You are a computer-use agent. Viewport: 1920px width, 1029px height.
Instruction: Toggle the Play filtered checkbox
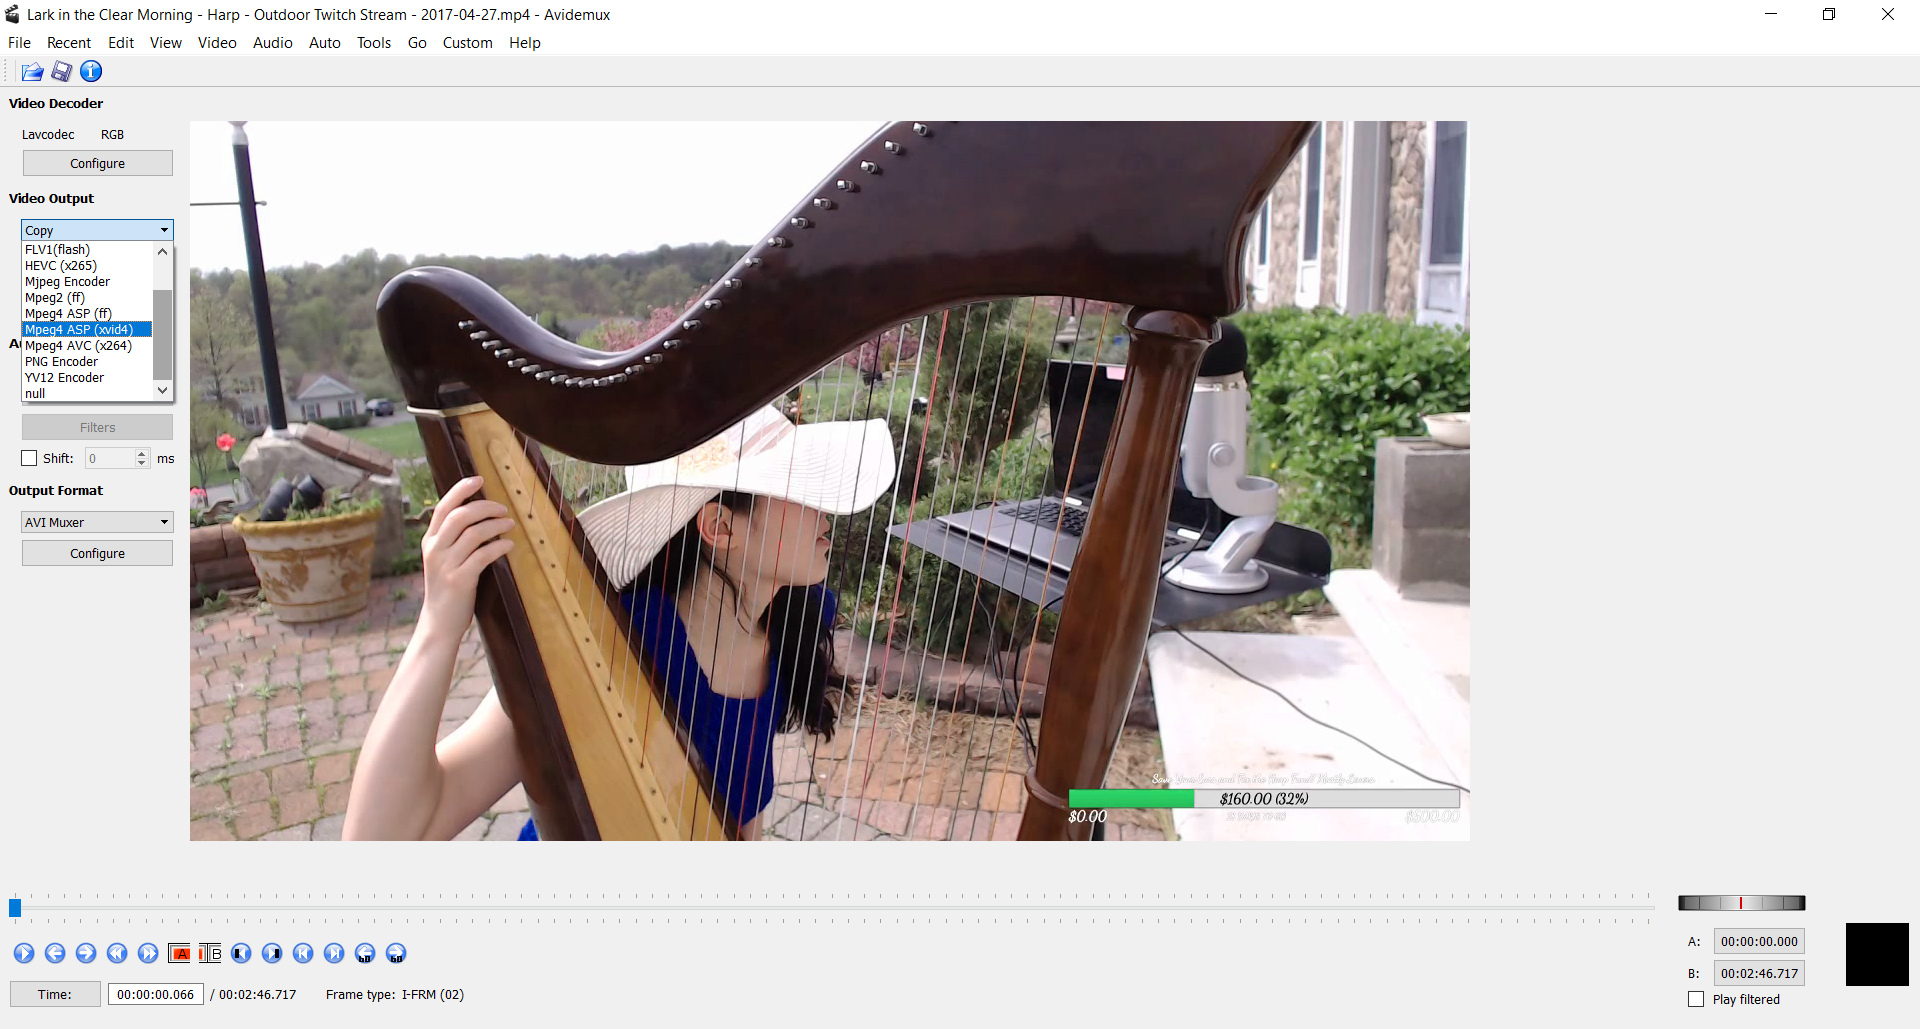(1696, 999)
